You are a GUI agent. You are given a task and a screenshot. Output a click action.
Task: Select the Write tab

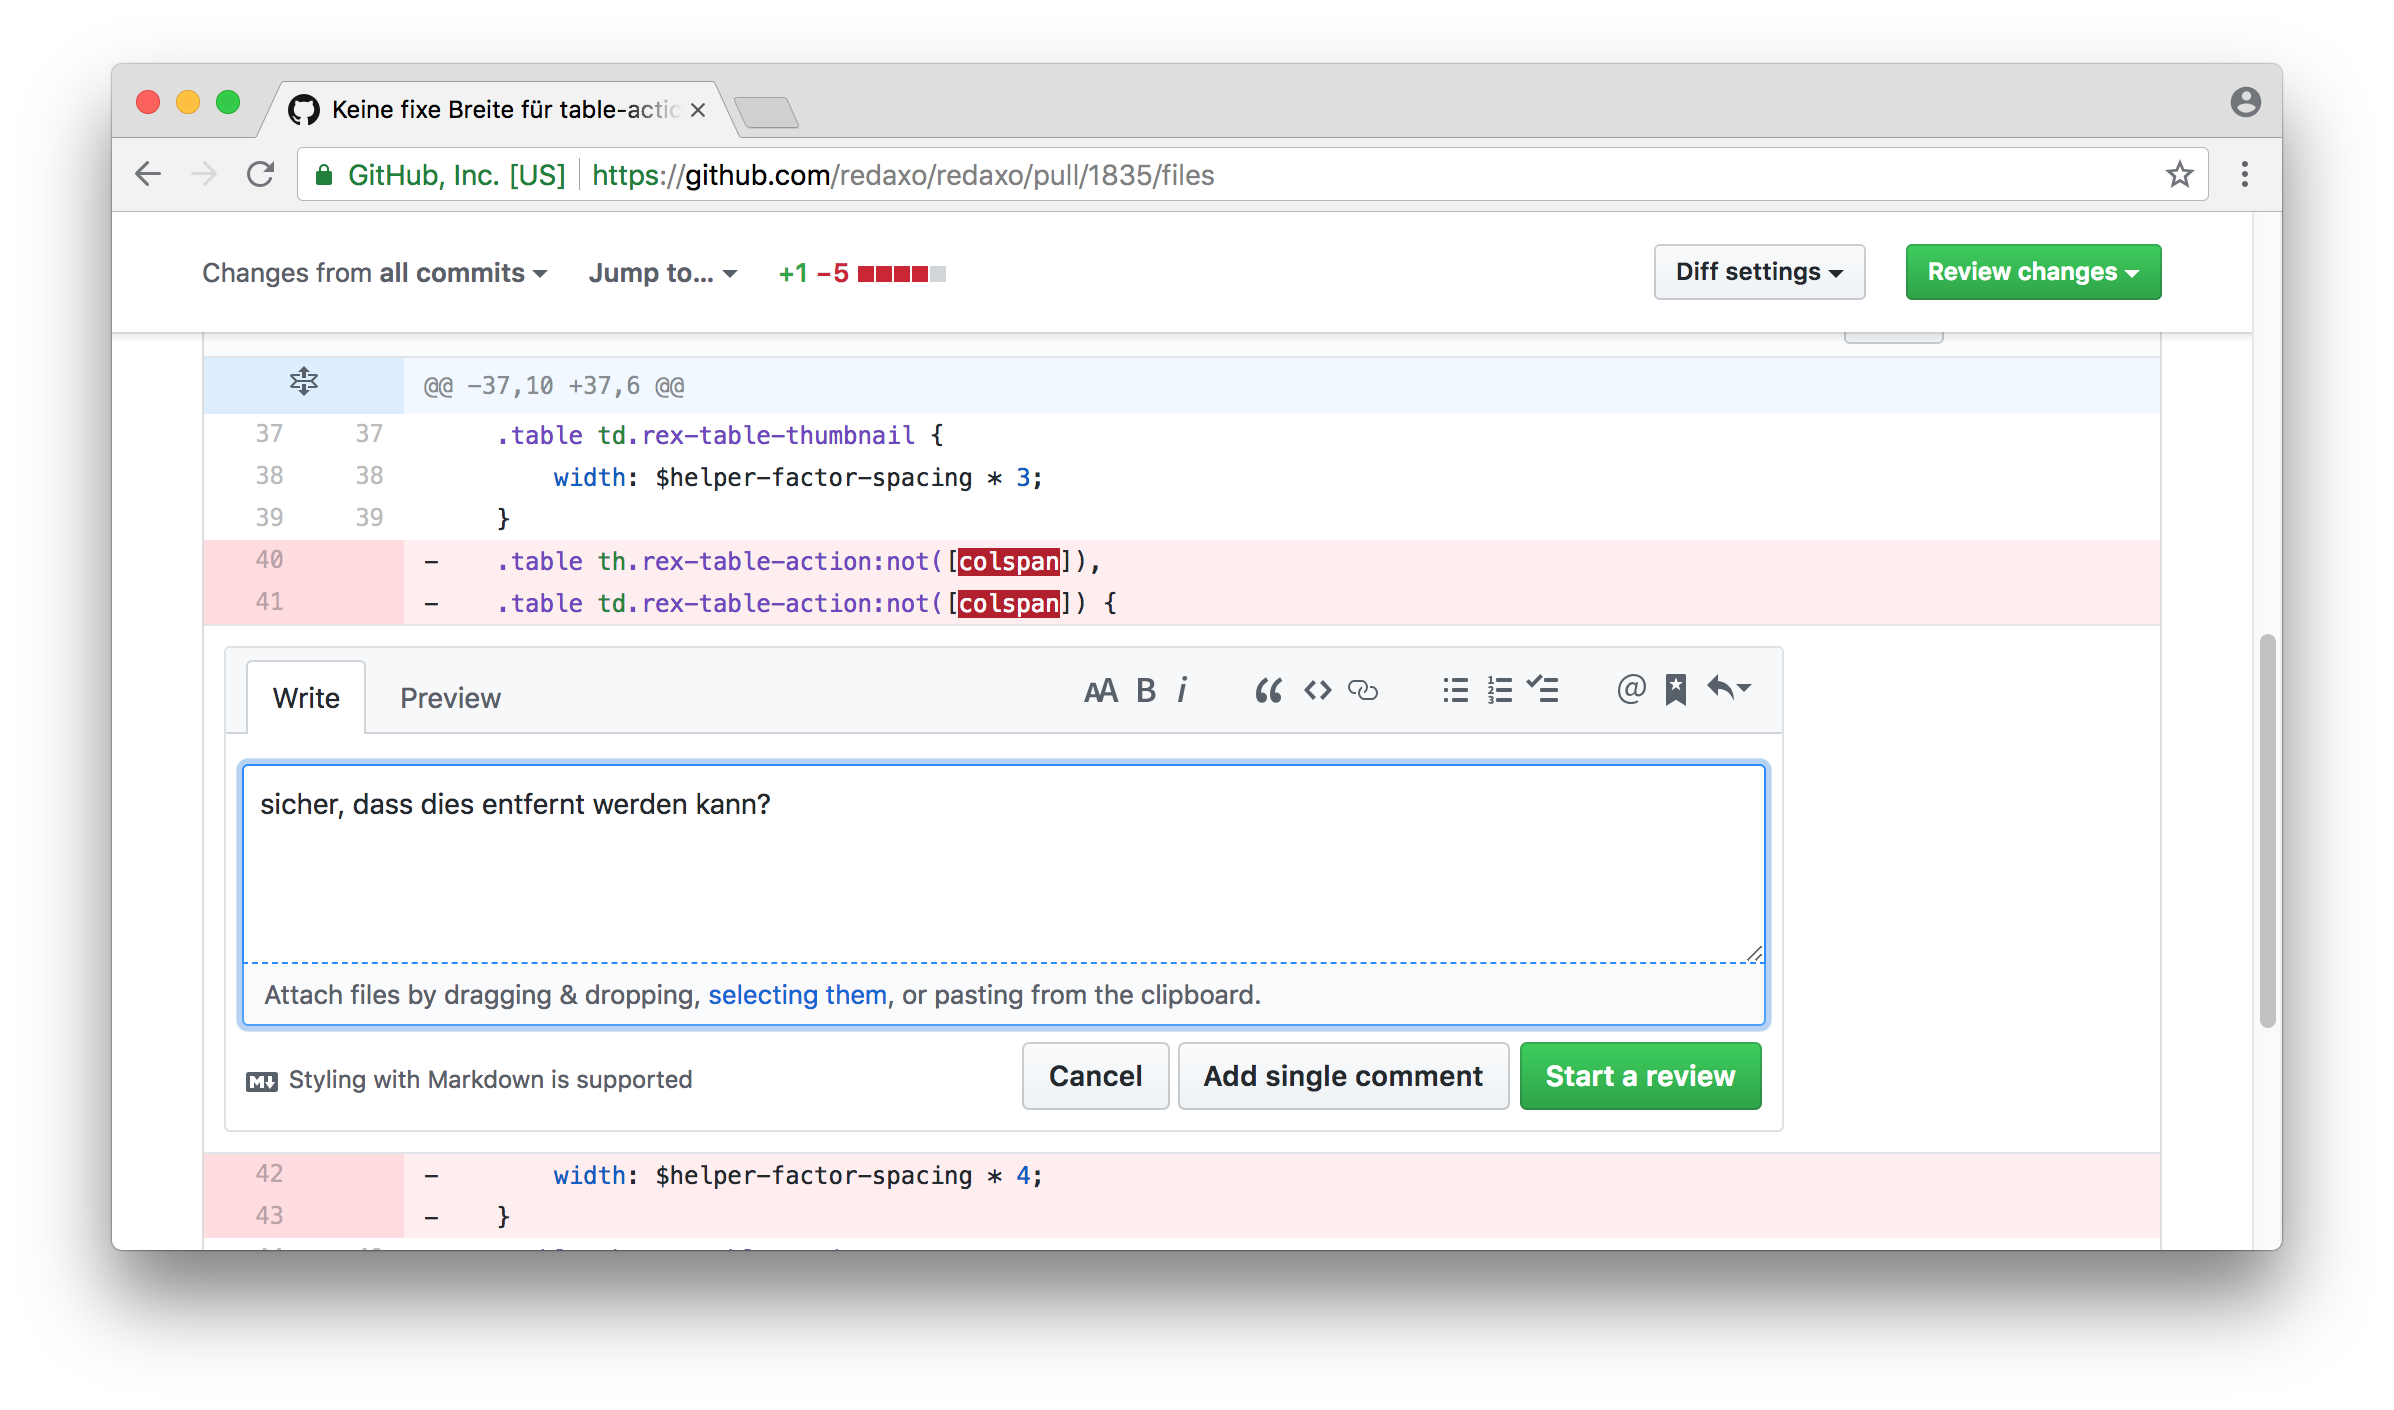pos(306,698)
